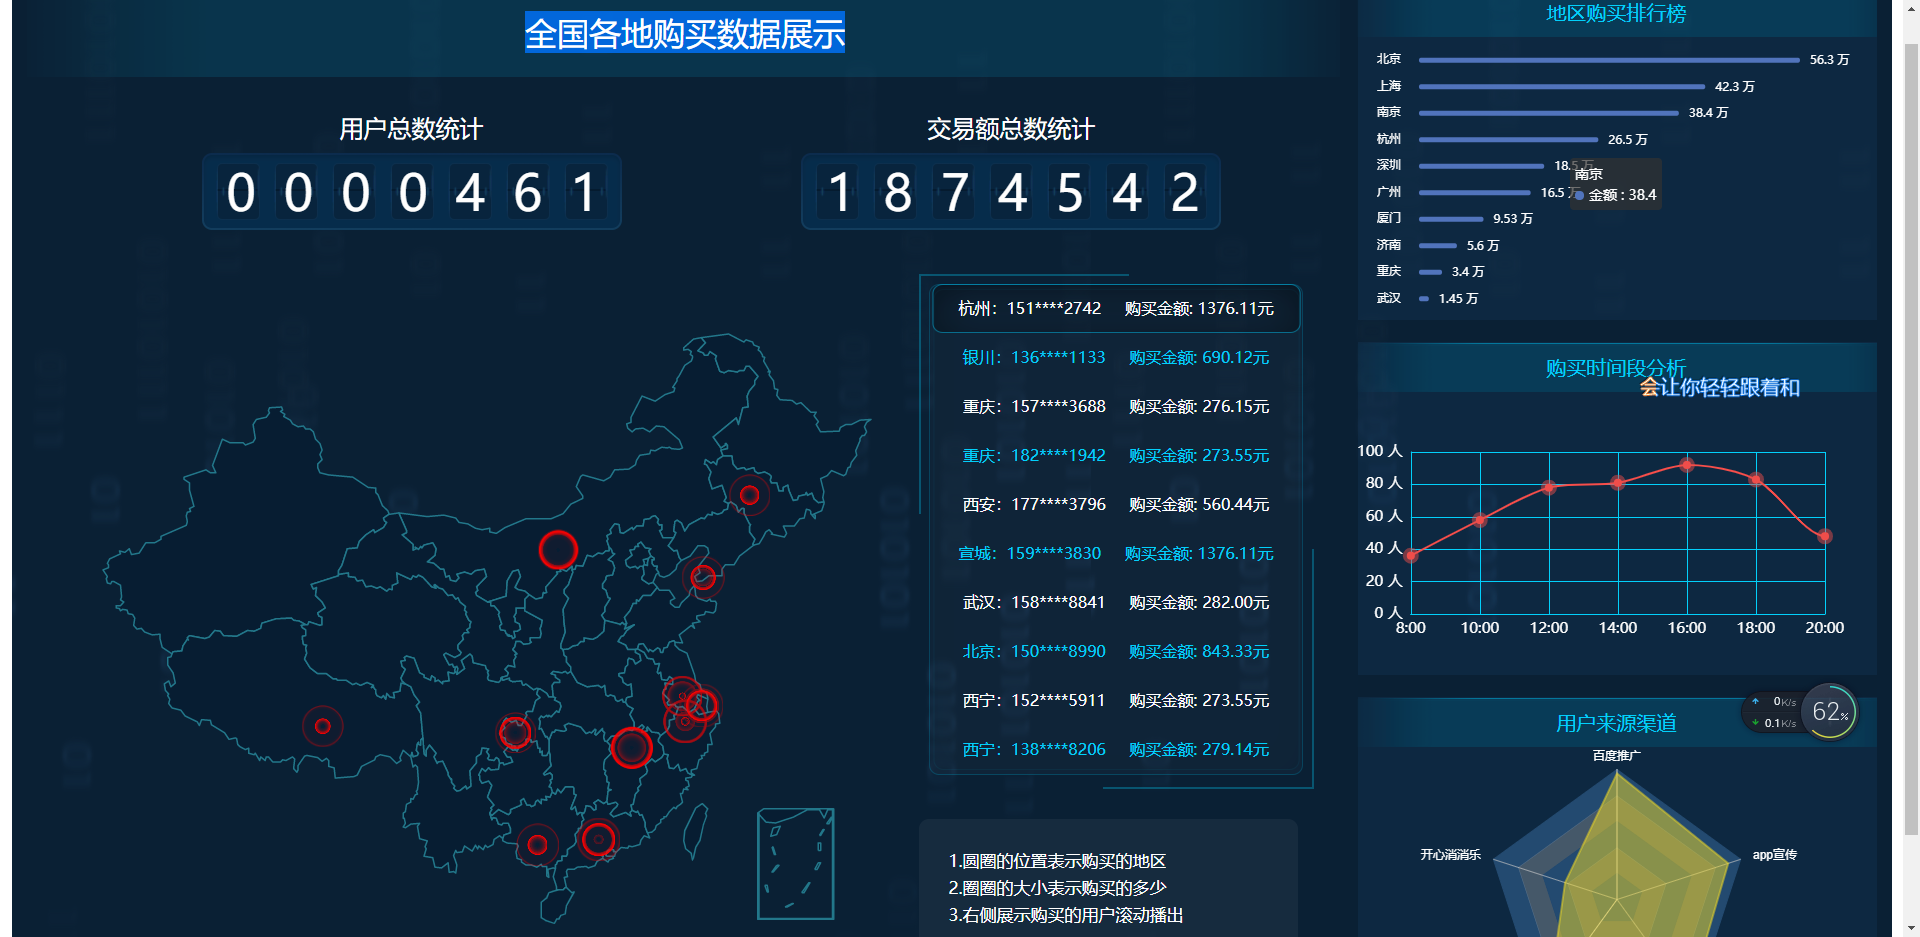
Task: Click the 用户总数统计 heading
Action: pyautogui.click(x=411, y=129)
